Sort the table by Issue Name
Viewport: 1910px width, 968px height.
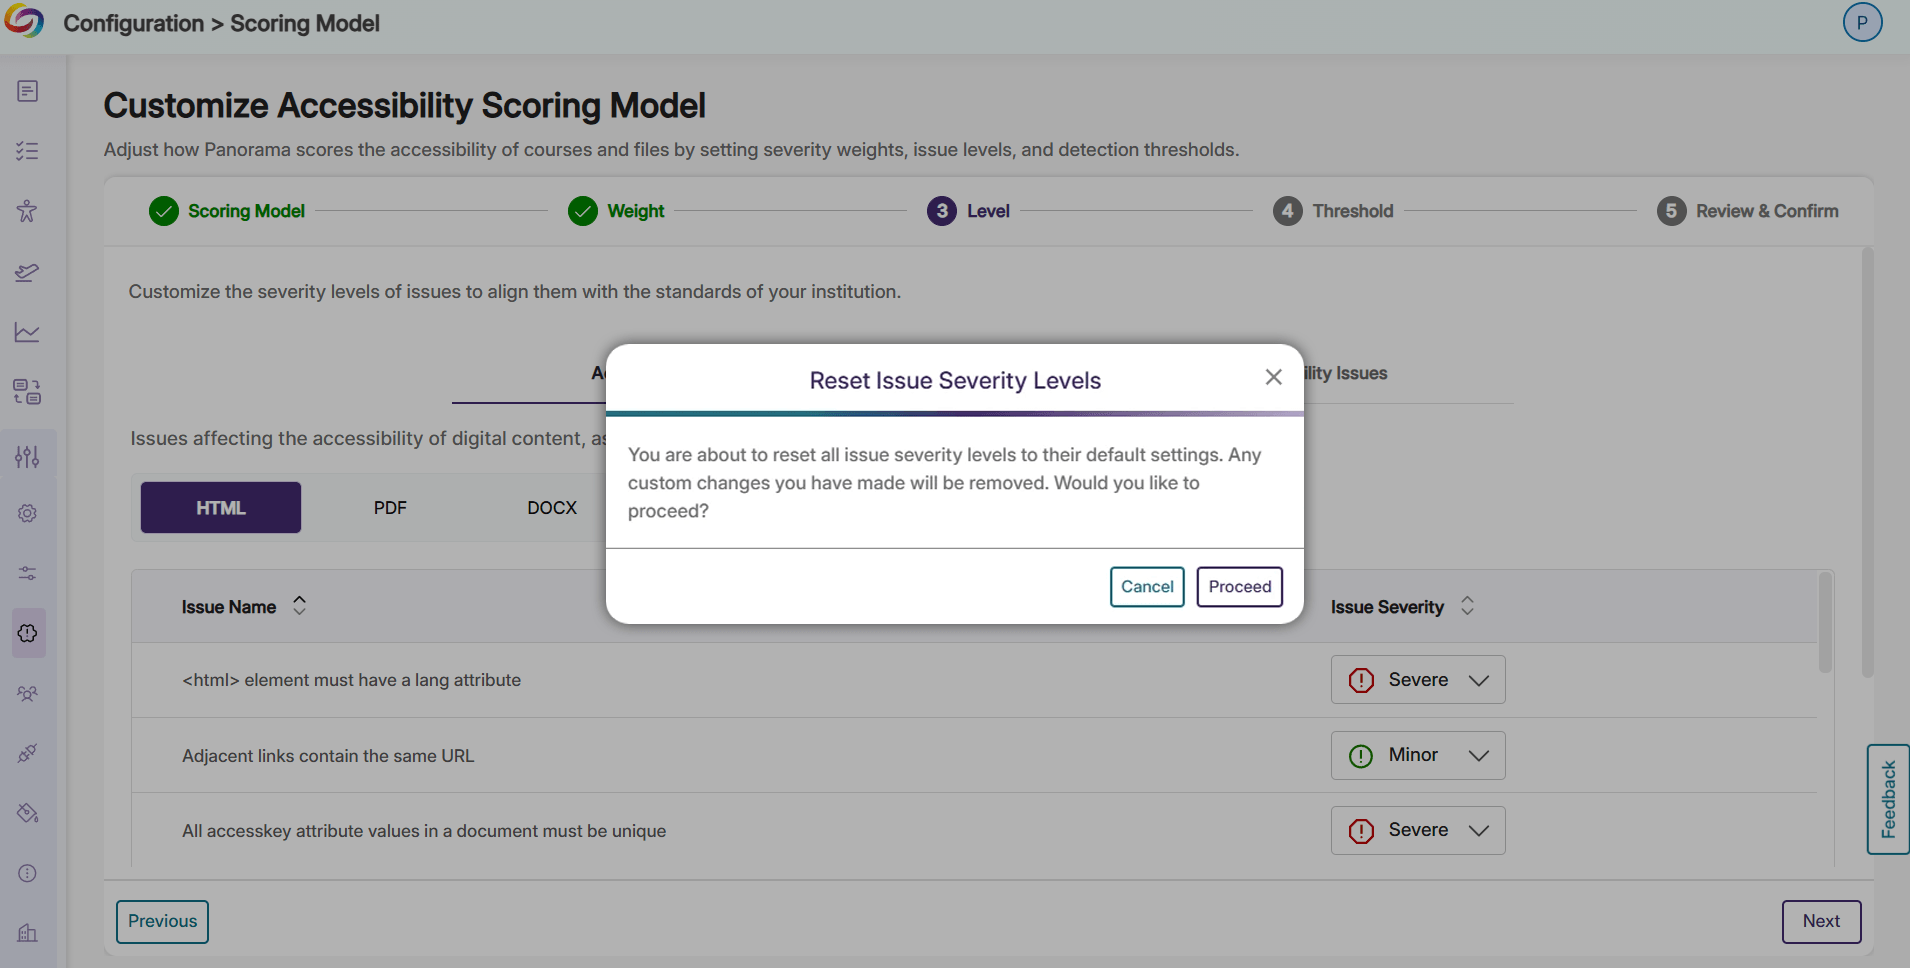(298, 605)
